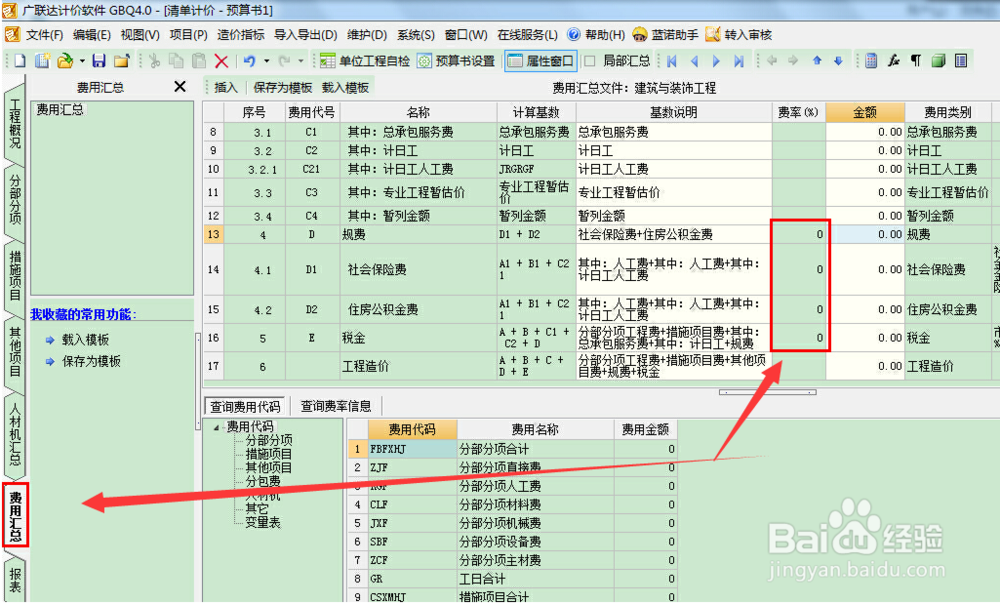This screenshot has height=604, width=1000.
Task: Switch to 措施项目 side tab
Action: [15, 276]
